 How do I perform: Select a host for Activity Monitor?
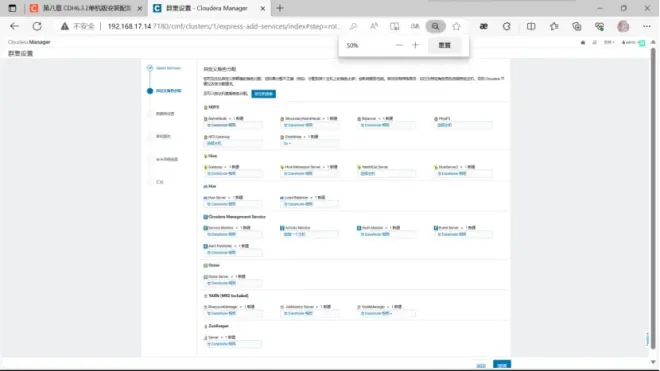[x=309, y=234]
